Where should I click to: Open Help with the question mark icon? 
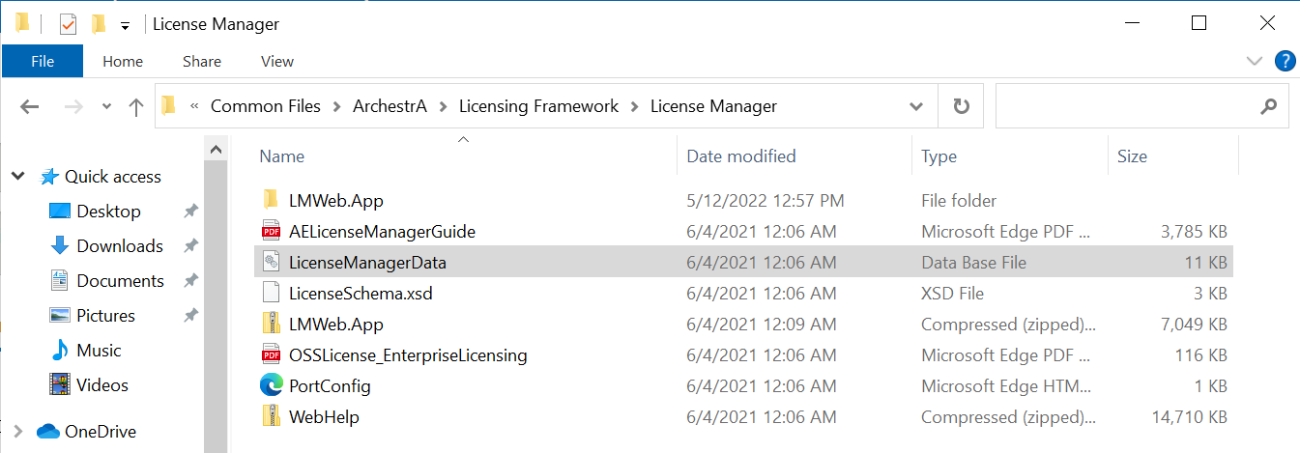pos(1285,61)
